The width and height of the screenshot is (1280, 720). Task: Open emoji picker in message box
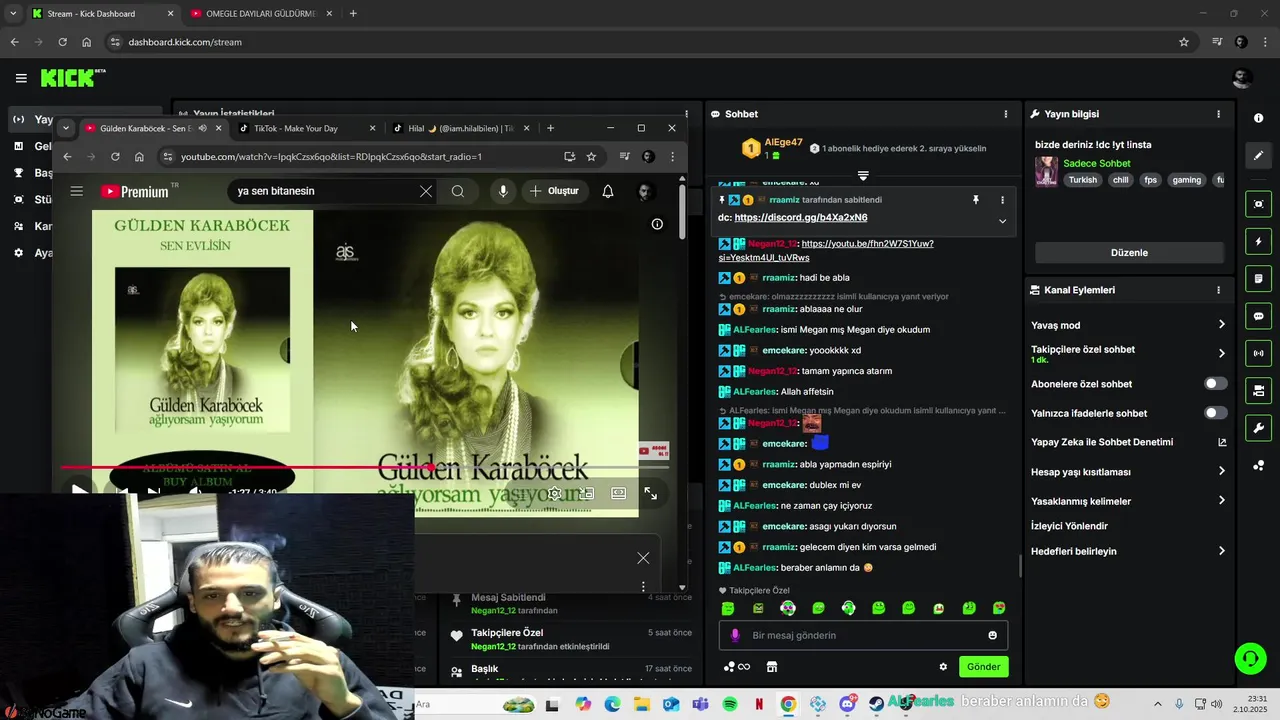point(992,635)
